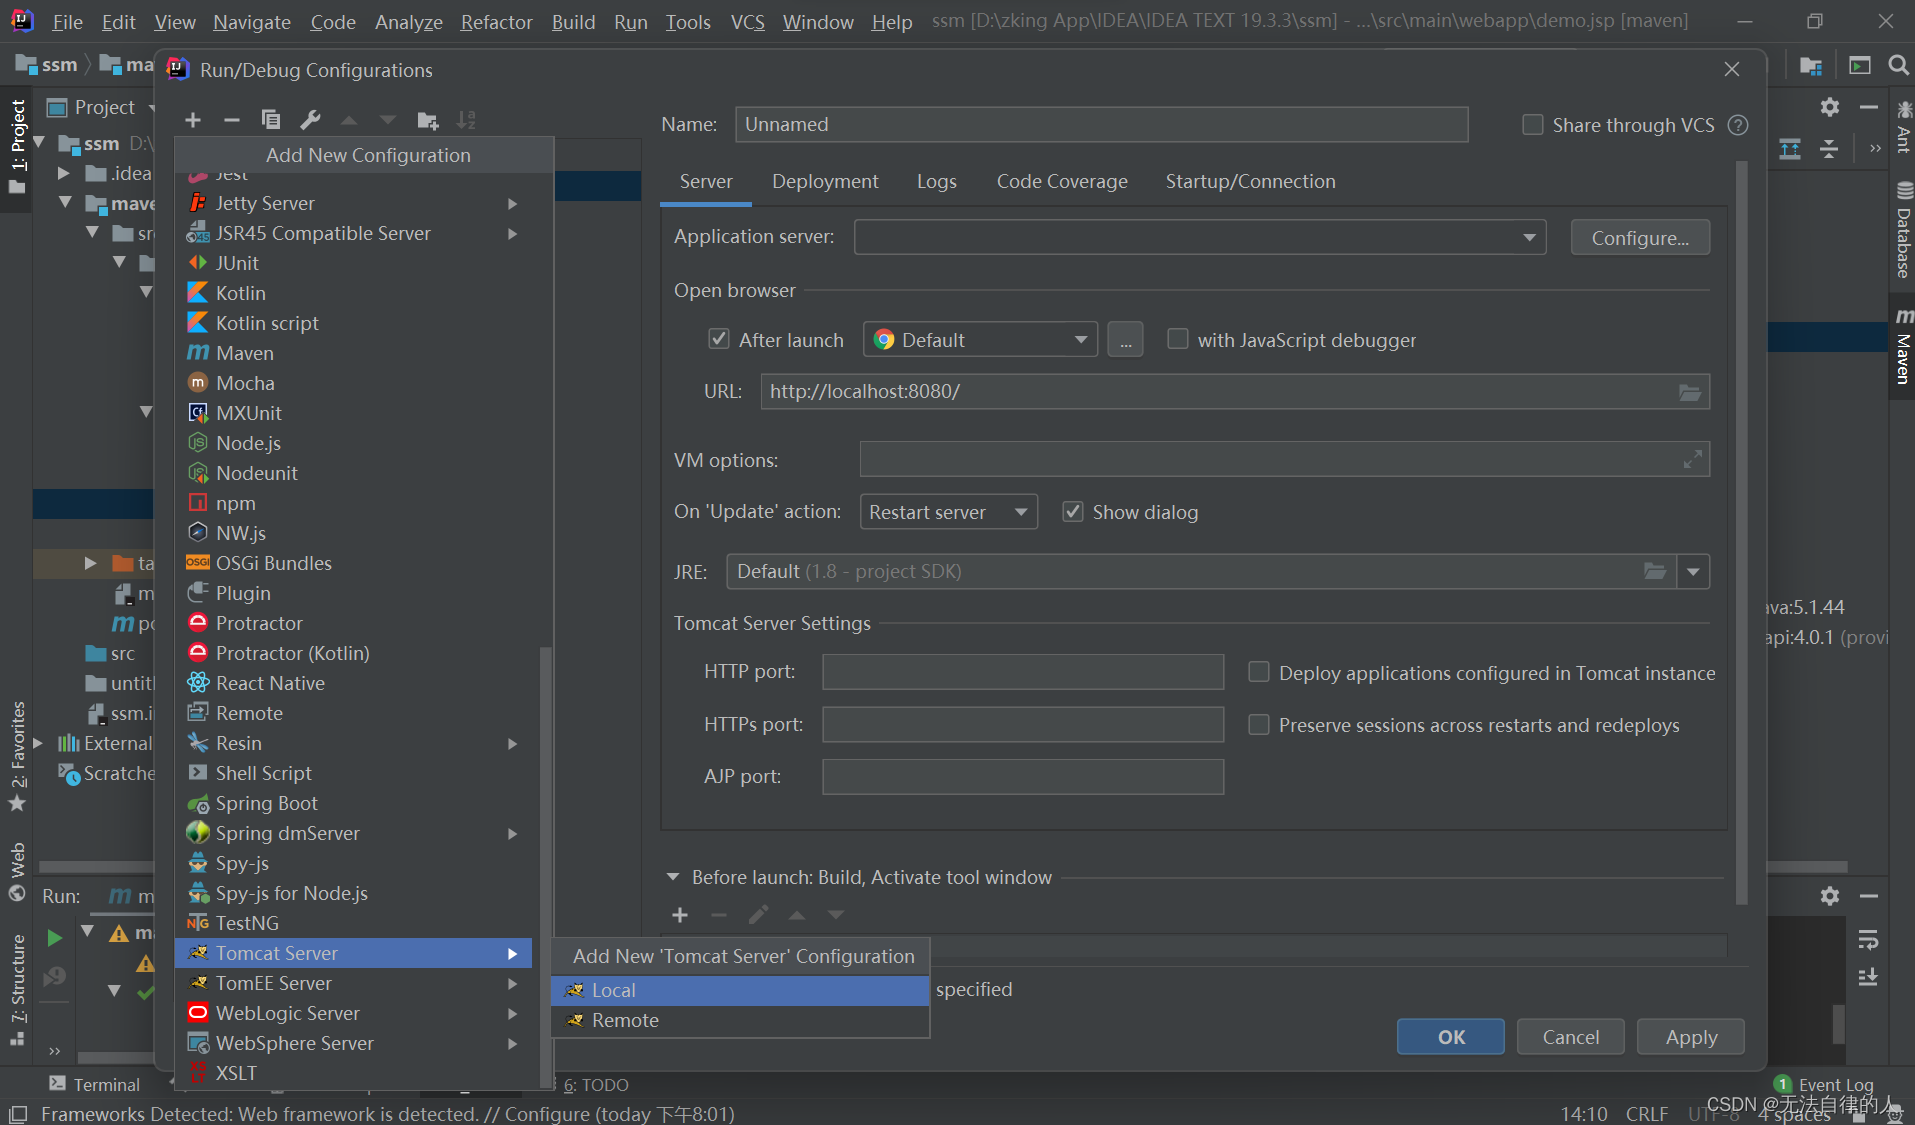Image resolution: width=1915 pixels, height=1125 pixels.
Task: Open the Ant tool window tab
Action: [1901, 140]
